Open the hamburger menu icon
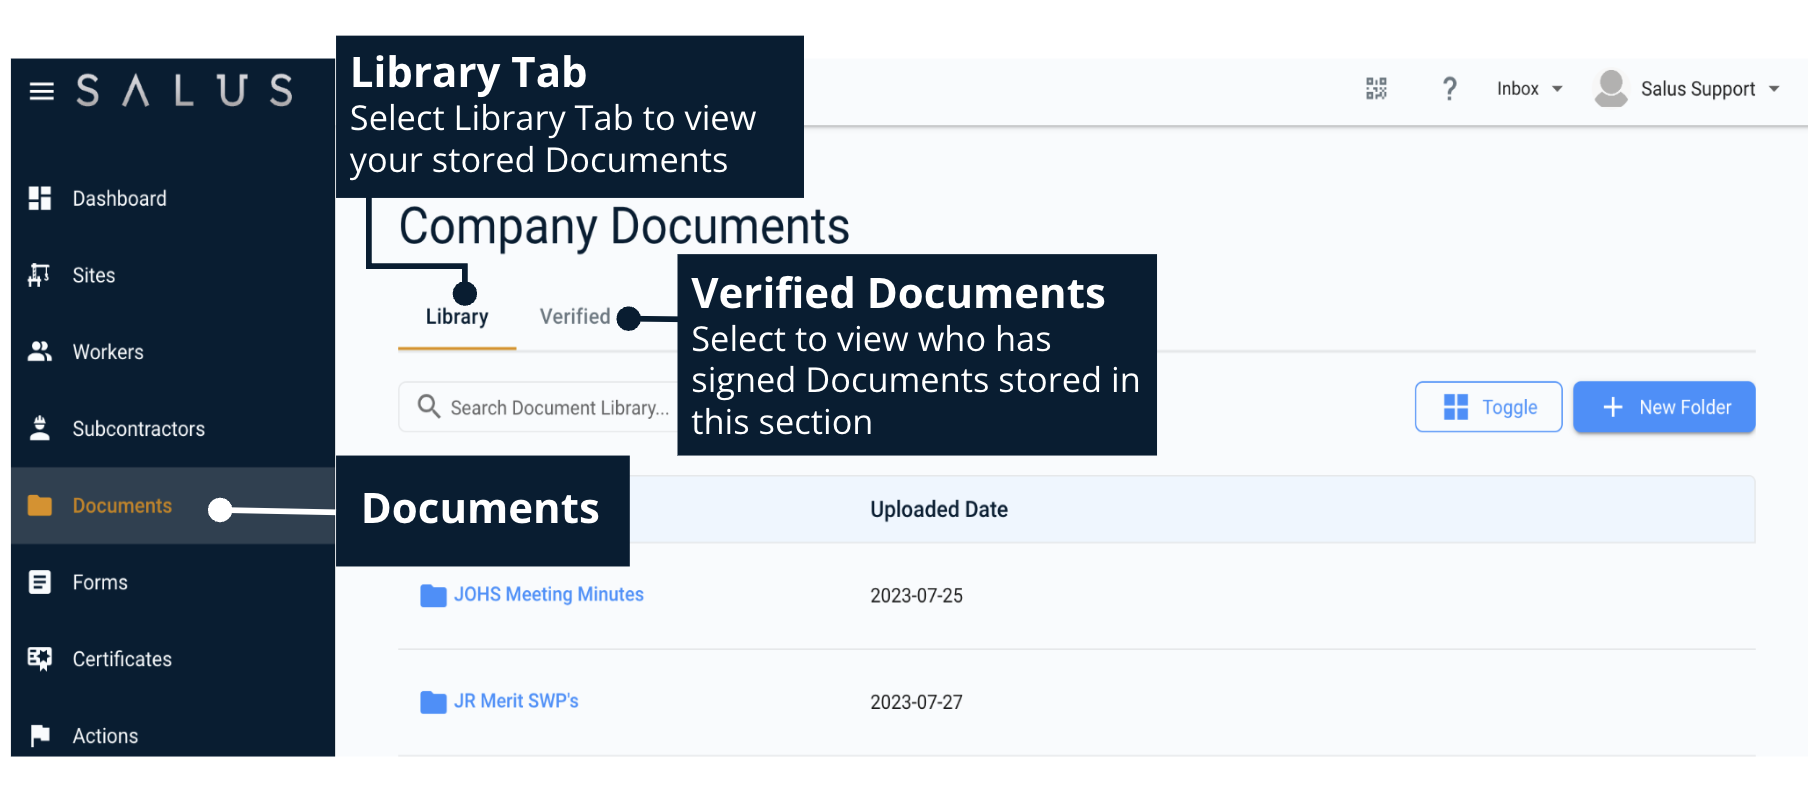Screen dimensions: 1808x788 point(41,92)
